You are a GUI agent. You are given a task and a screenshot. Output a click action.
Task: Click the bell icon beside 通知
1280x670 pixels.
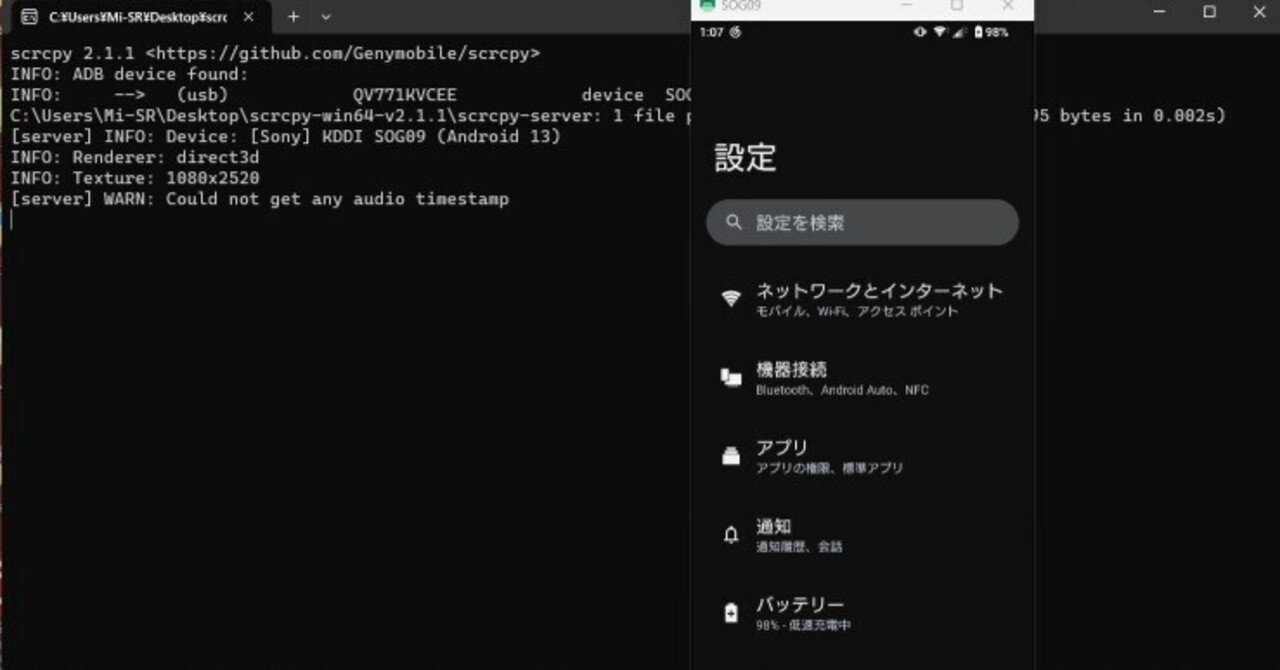click(731, 535)
